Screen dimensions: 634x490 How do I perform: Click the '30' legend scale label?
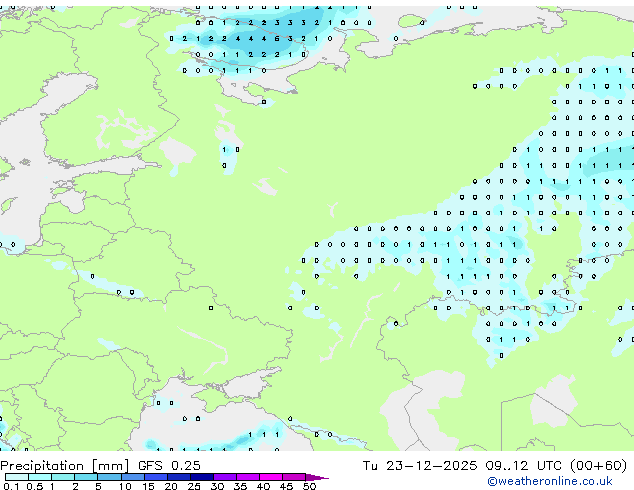217,486
